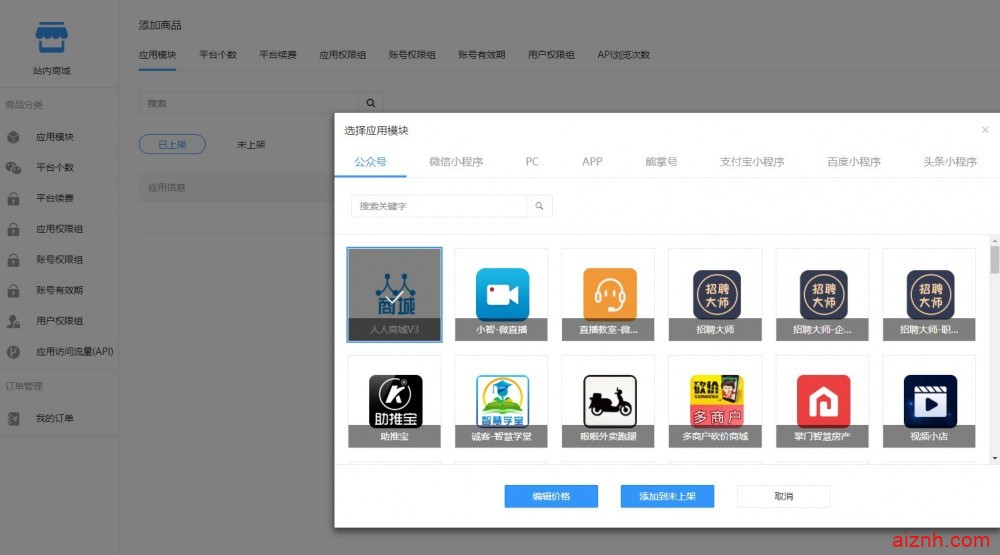Open 我的订单 in the sidebar

55,418
